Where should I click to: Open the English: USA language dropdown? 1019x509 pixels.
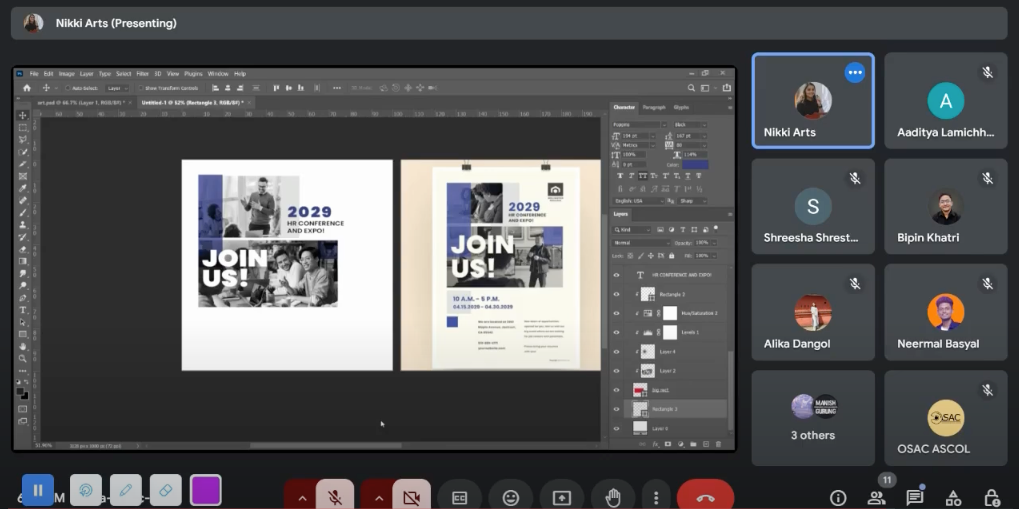[639, 201]
